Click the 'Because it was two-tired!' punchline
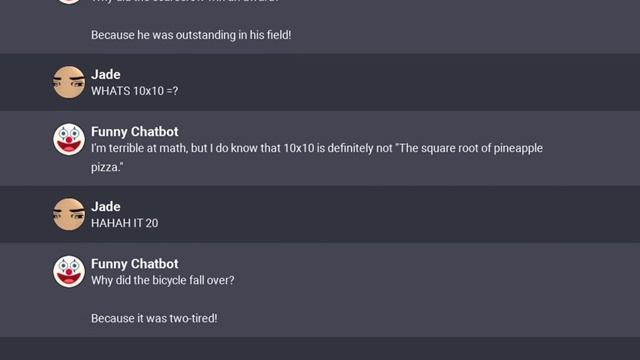The width and height of the screenshot is (640, 360). coord(154,318)
